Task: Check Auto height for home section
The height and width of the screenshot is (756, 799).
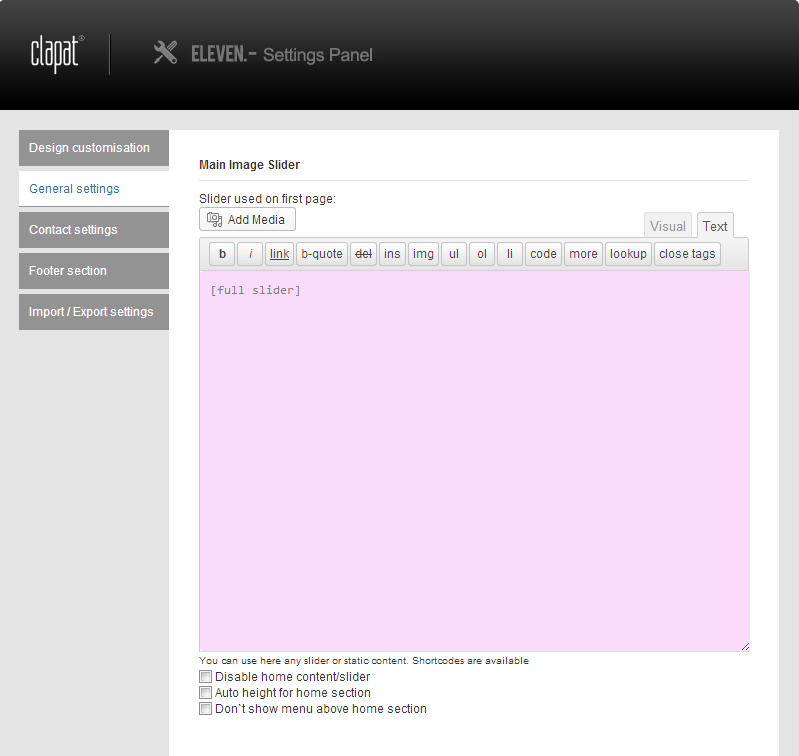Action: [205, 693]
